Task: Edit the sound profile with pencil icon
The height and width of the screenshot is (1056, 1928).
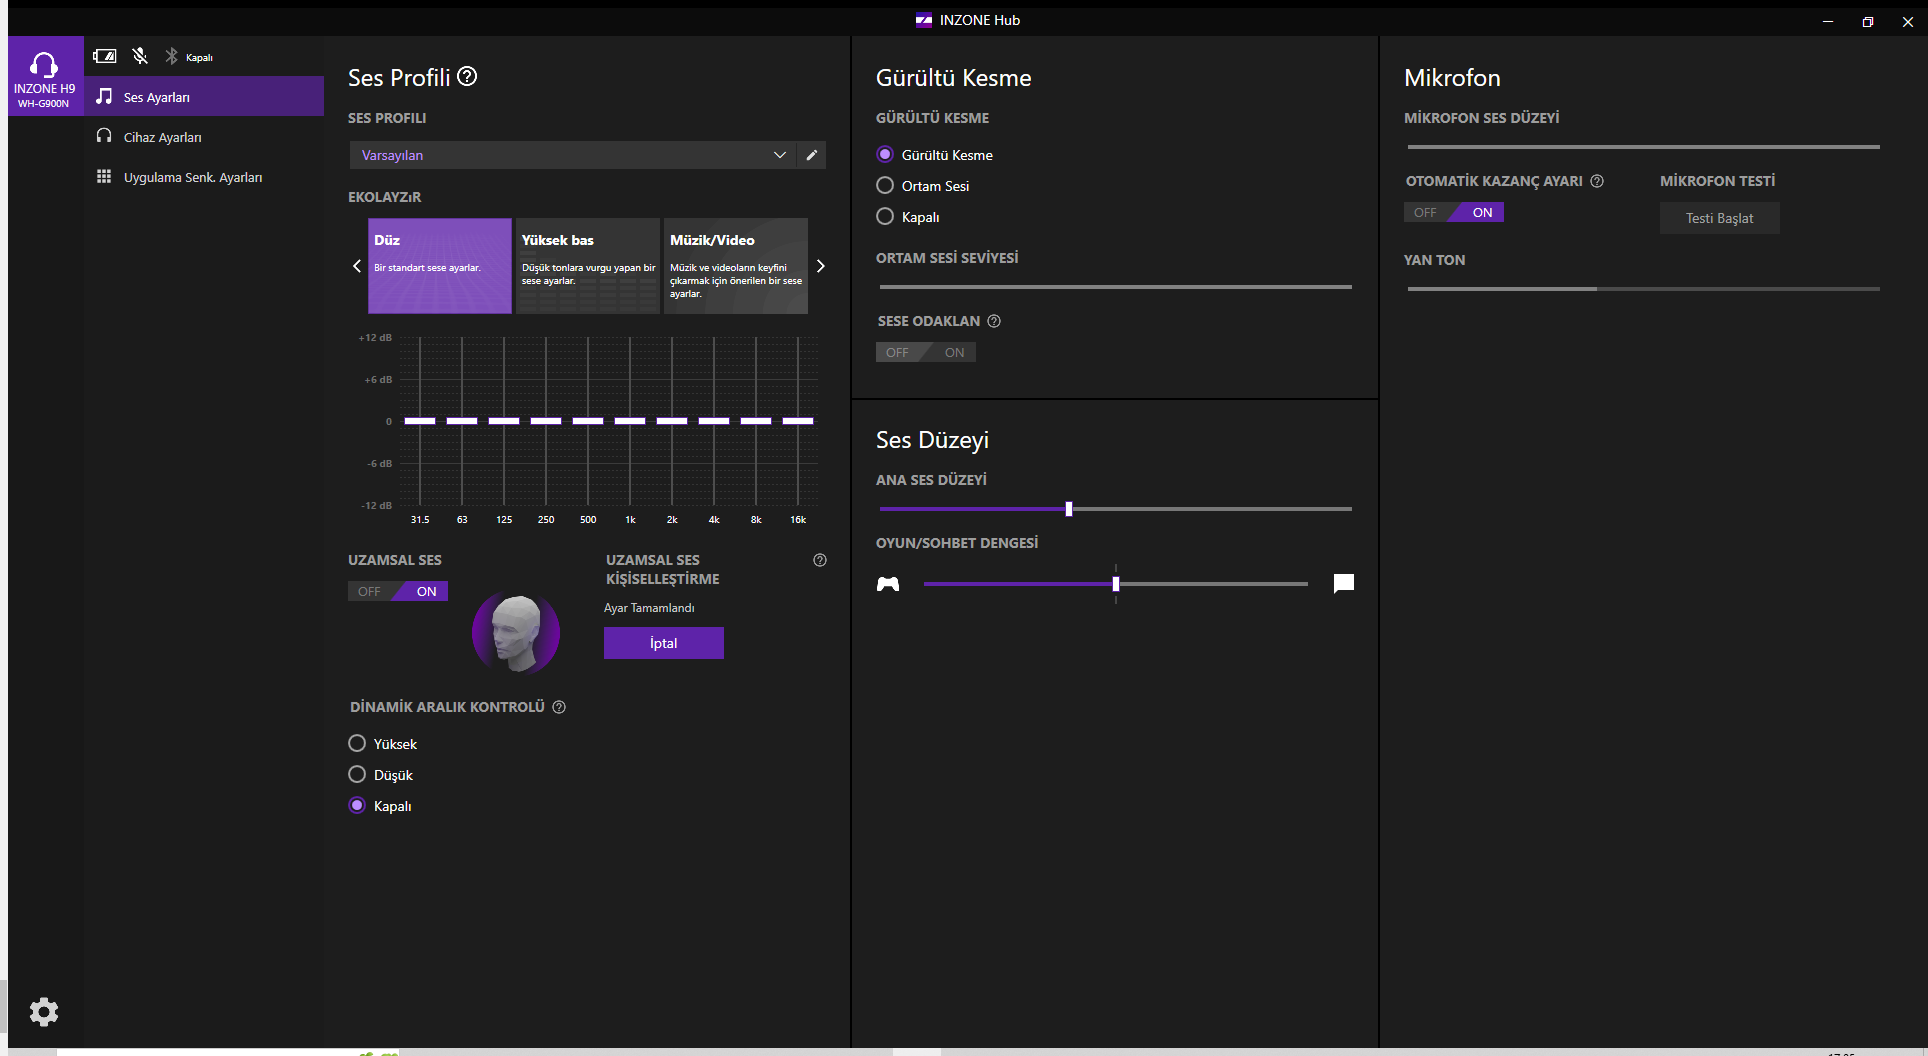Action: point(812,155)
